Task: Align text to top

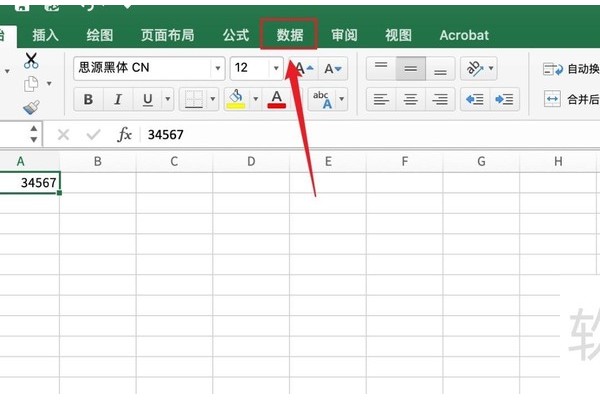Action: tap(381, 69)
